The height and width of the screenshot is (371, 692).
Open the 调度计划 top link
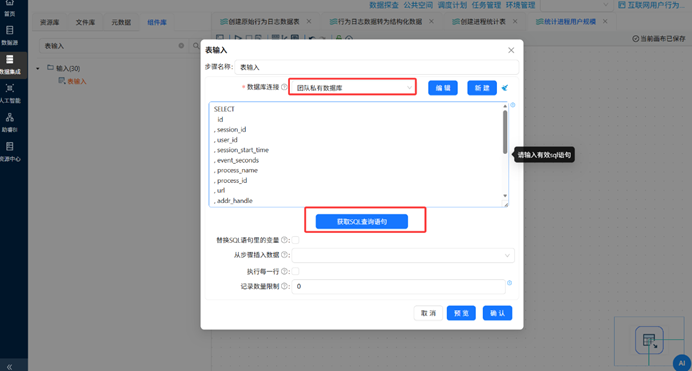(452, 5)
